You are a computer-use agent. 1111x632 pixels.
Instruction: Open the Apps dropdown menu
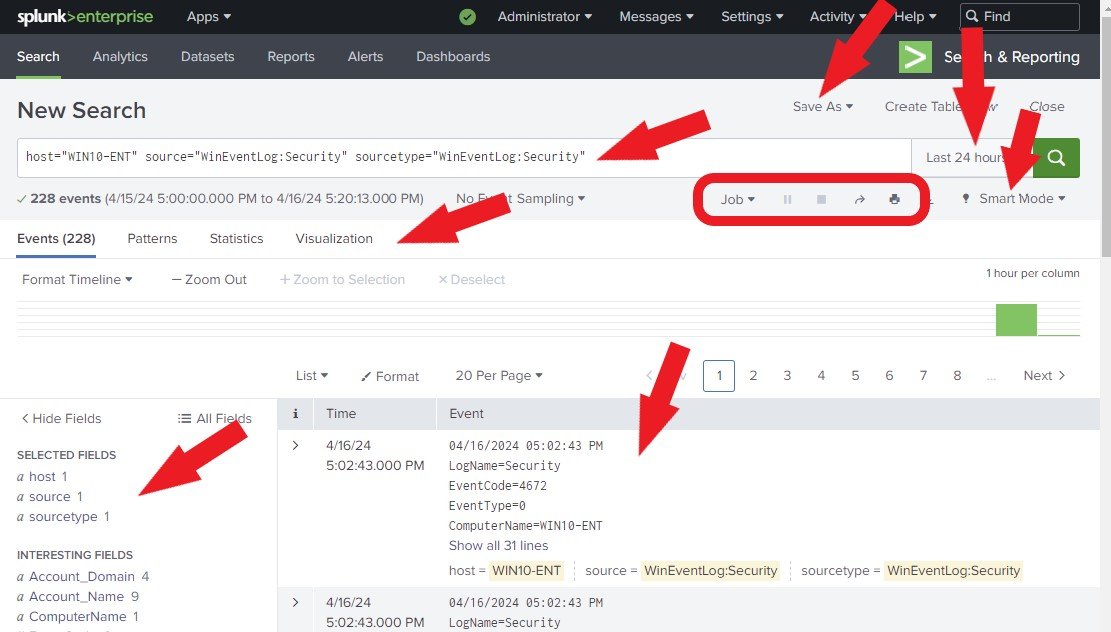pyautogui.click(x=208, y=16)
